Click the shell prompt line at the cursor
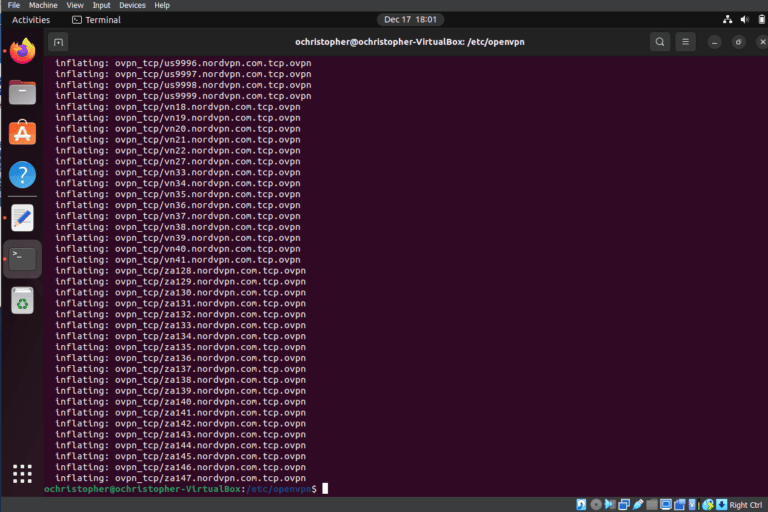The image size is (768, 512). (186, 489)
